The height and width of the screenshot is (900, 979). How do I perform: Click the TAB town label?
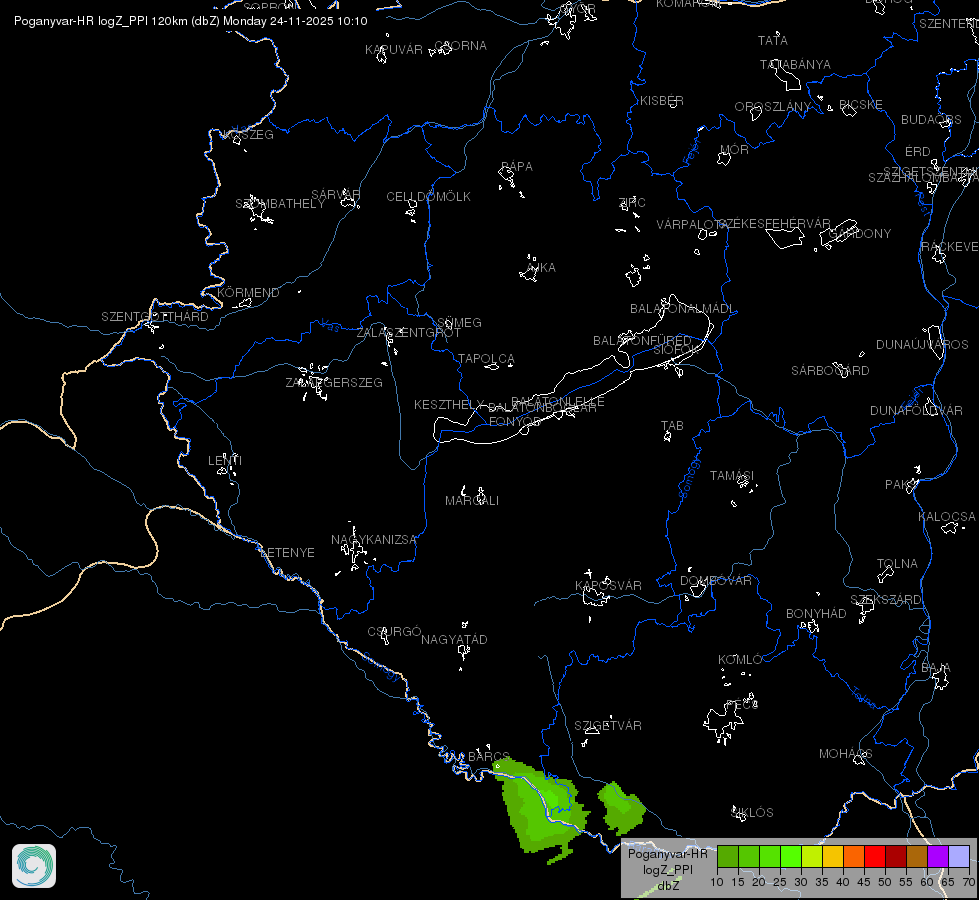[672, 426]
